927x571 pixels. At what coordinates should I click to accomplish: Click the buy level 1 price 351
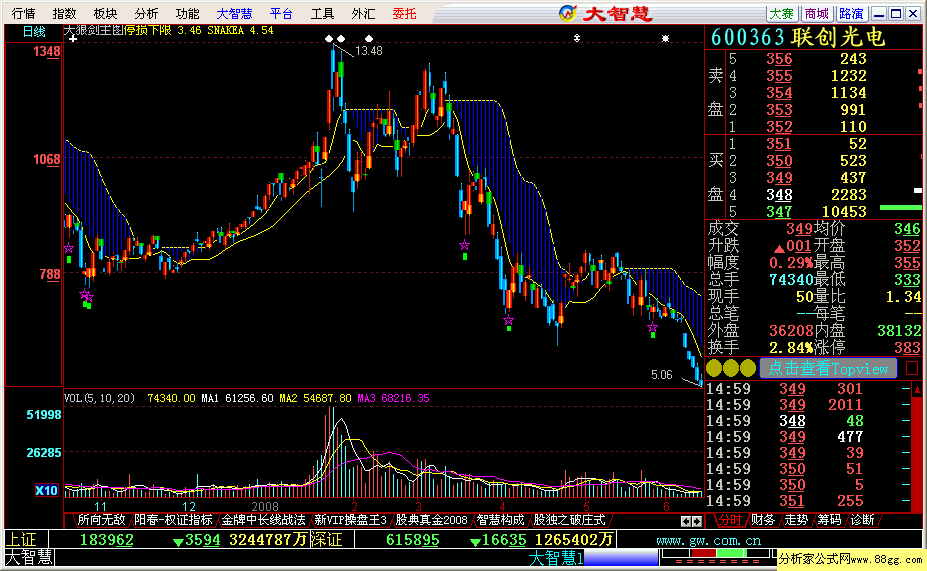click(x=779, y=144)
